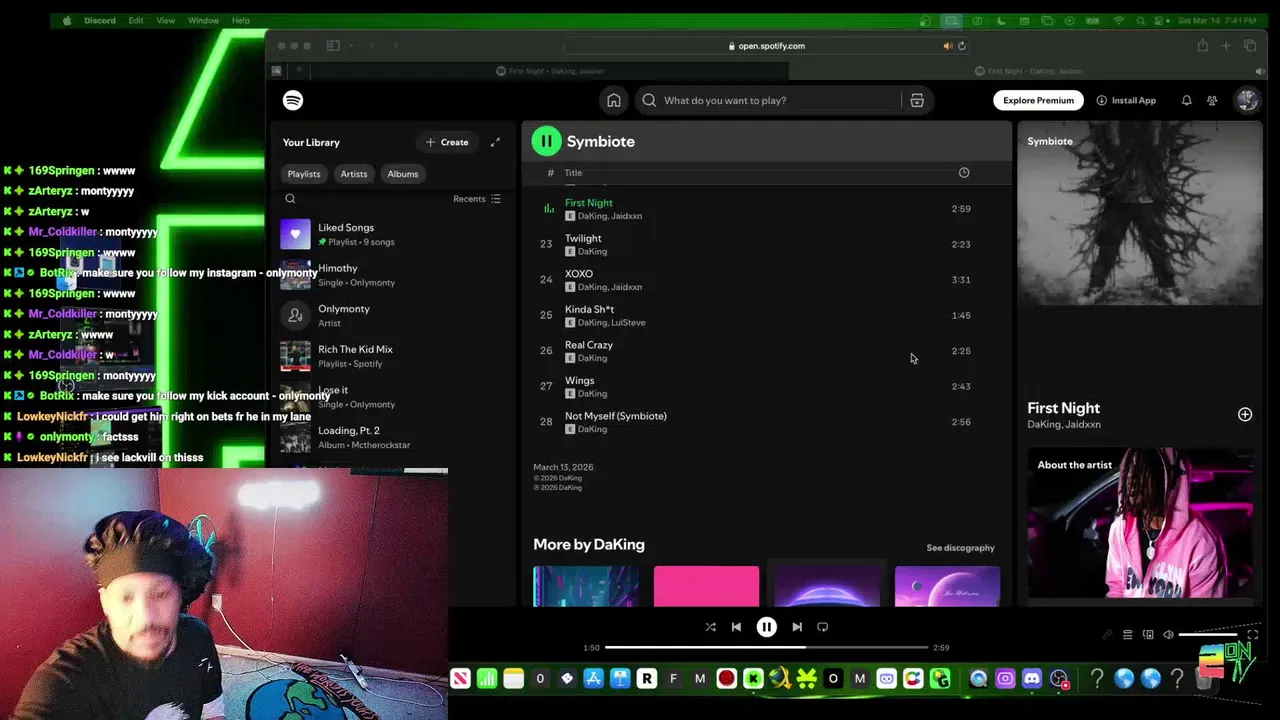The image size is (1280, 720).
Task: Toggle the lyrics microphone icon
Action: [1107, 635]
